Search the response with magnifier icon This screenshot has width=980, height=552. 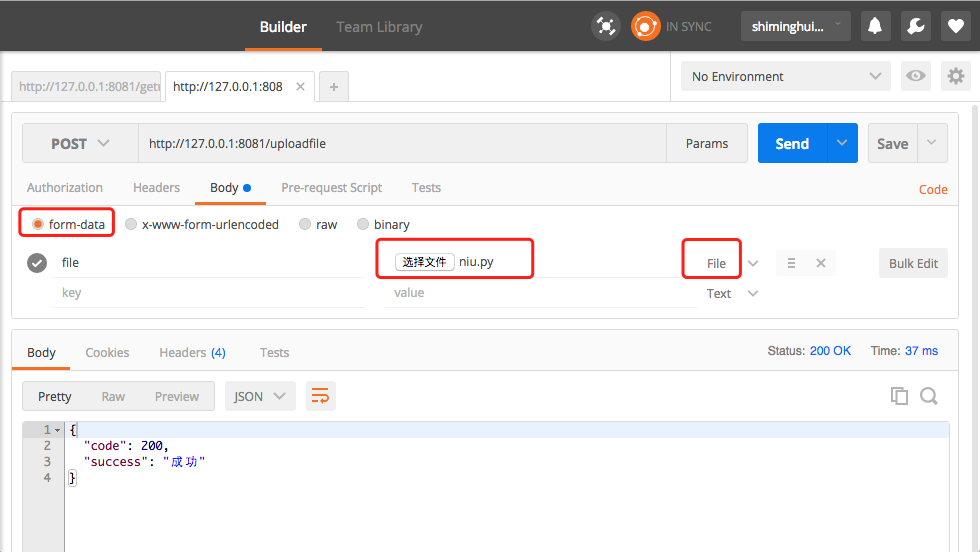[x=929, y=396]
